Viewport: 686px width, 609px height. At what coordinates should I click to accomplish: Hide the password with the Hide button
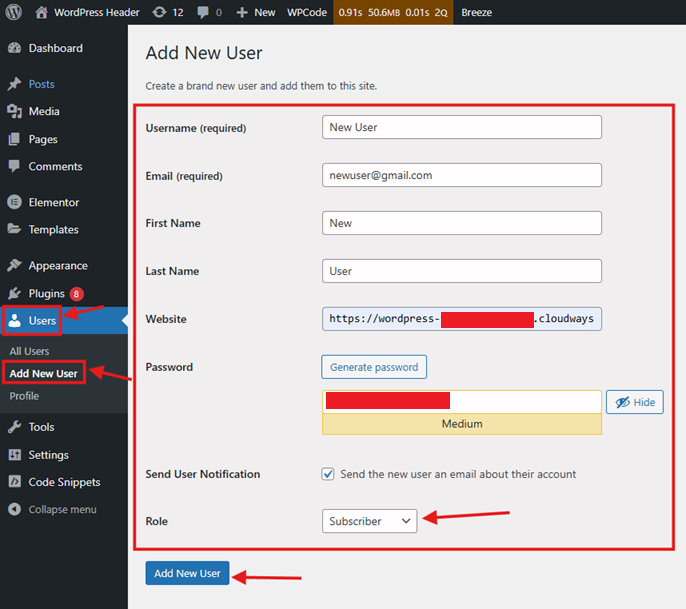pos(634,402)
